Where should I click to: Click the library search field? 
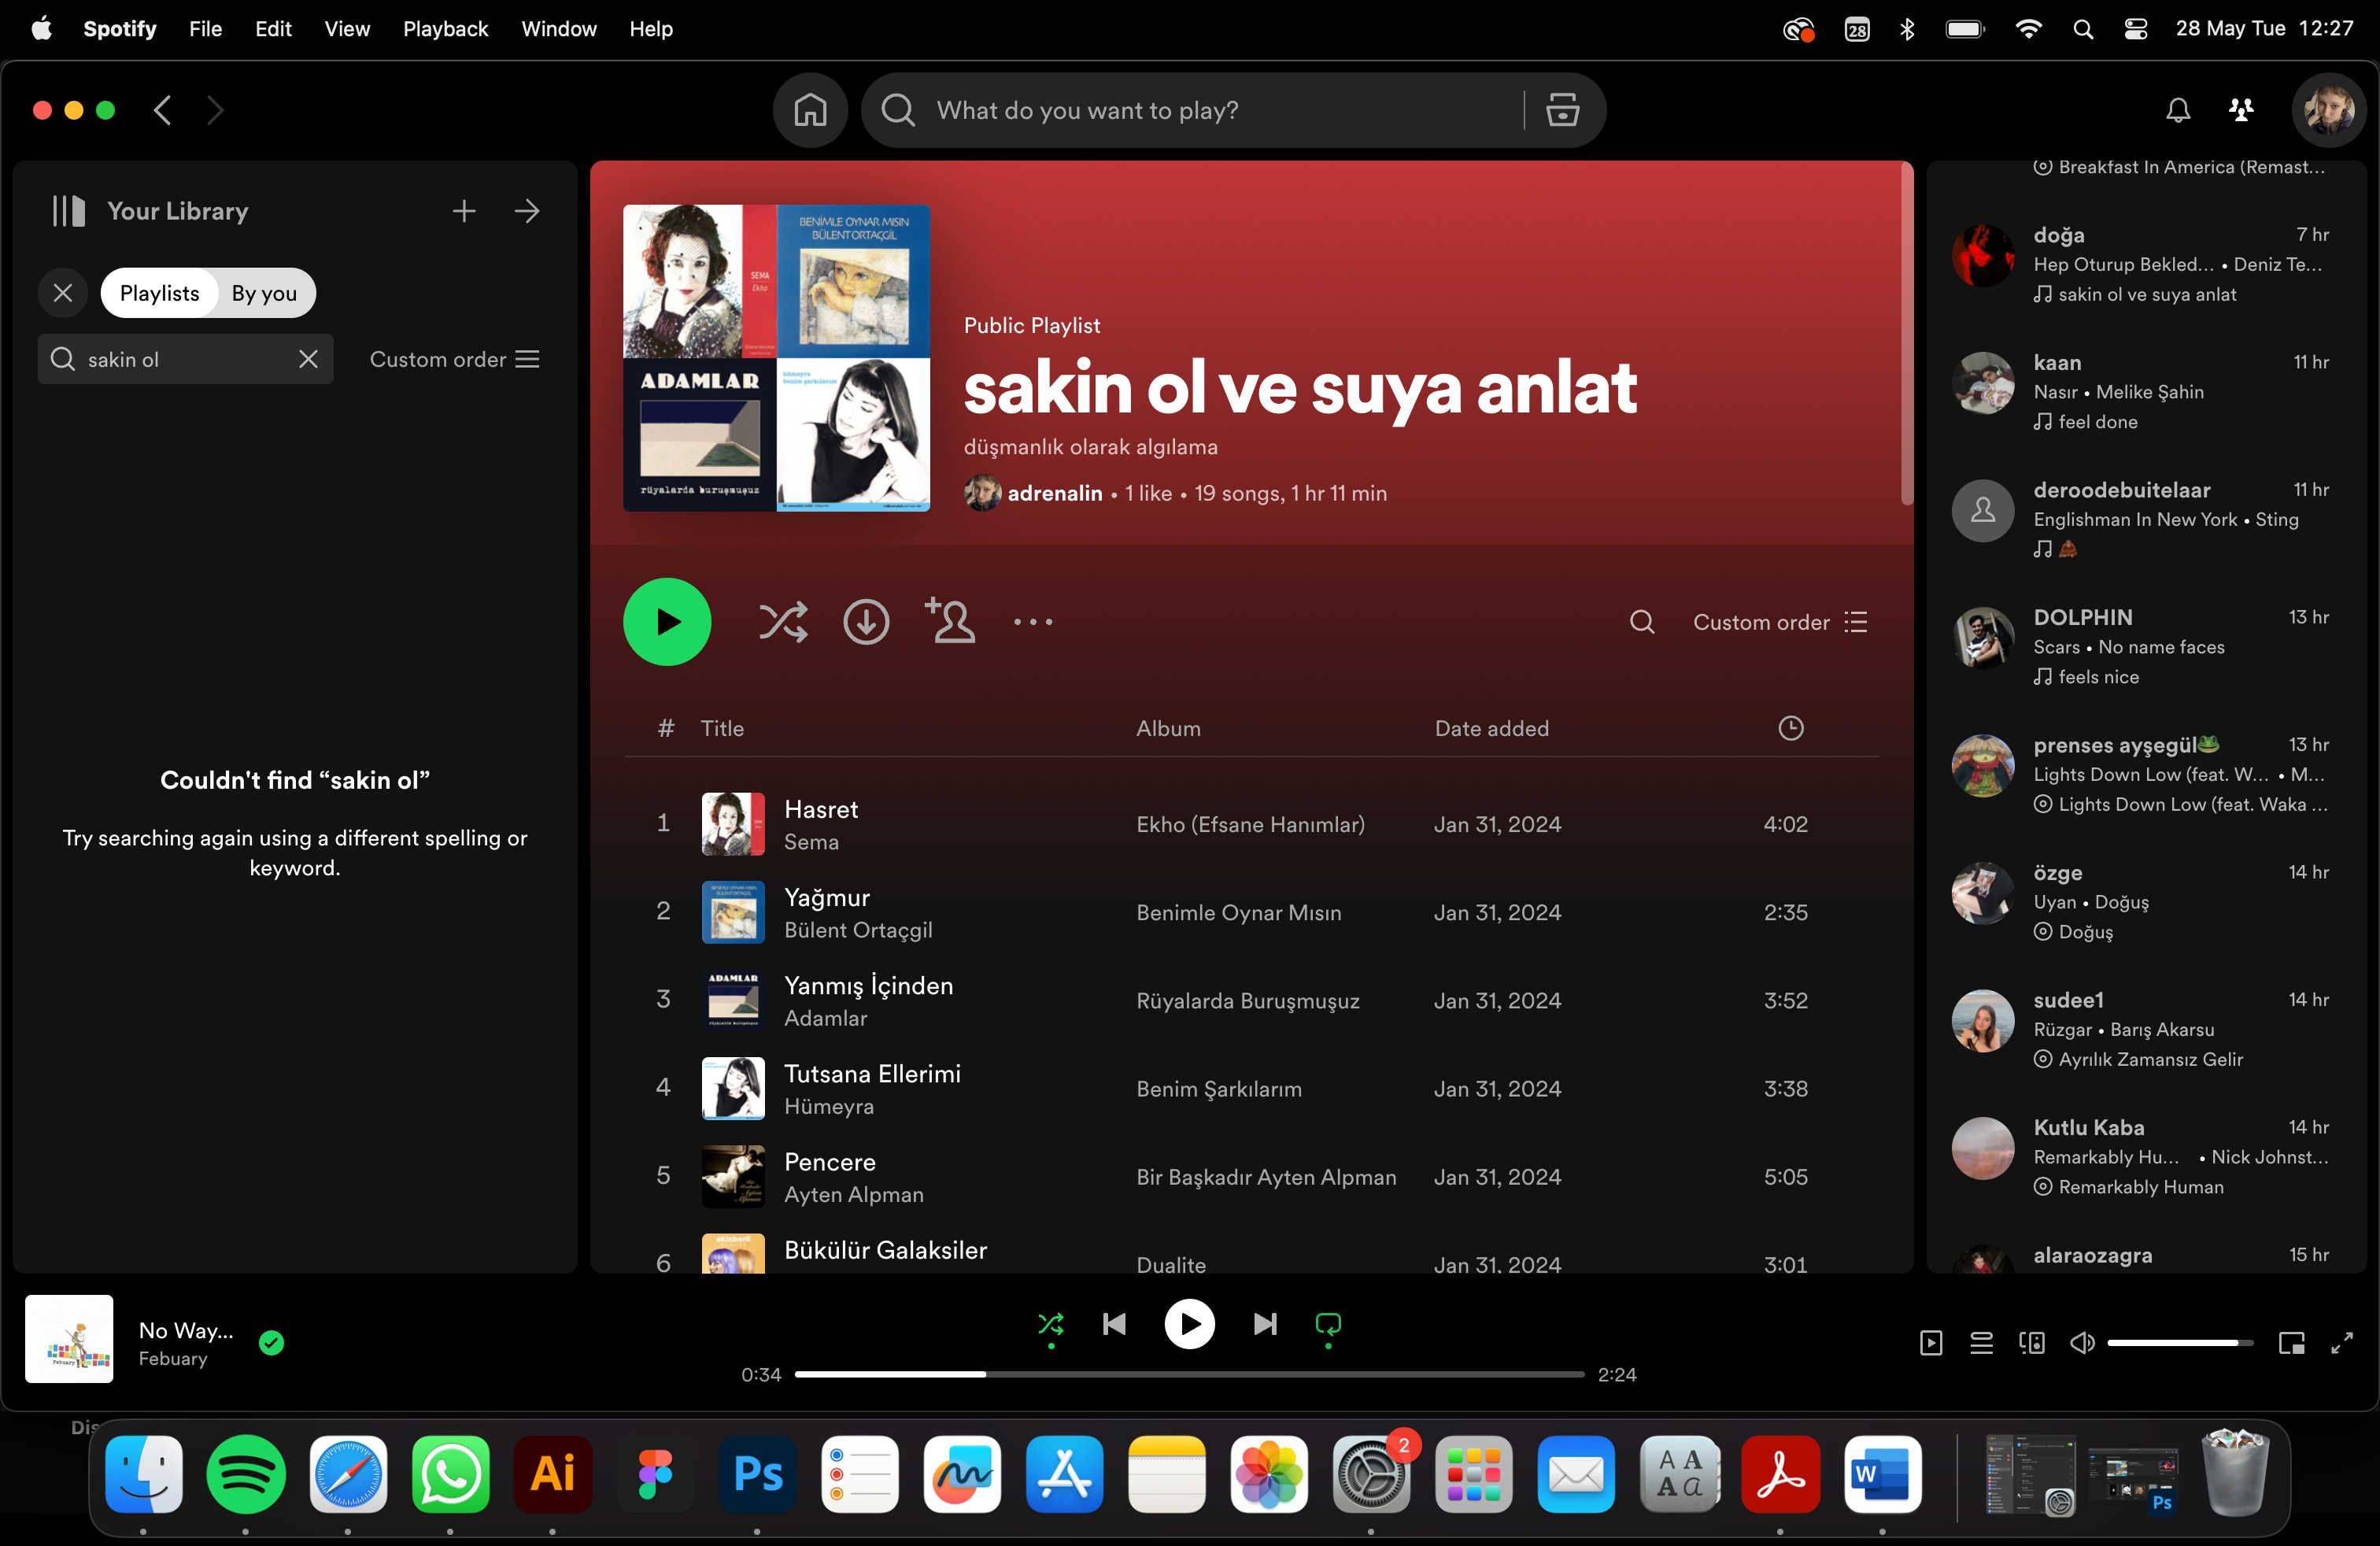[185, 359]
